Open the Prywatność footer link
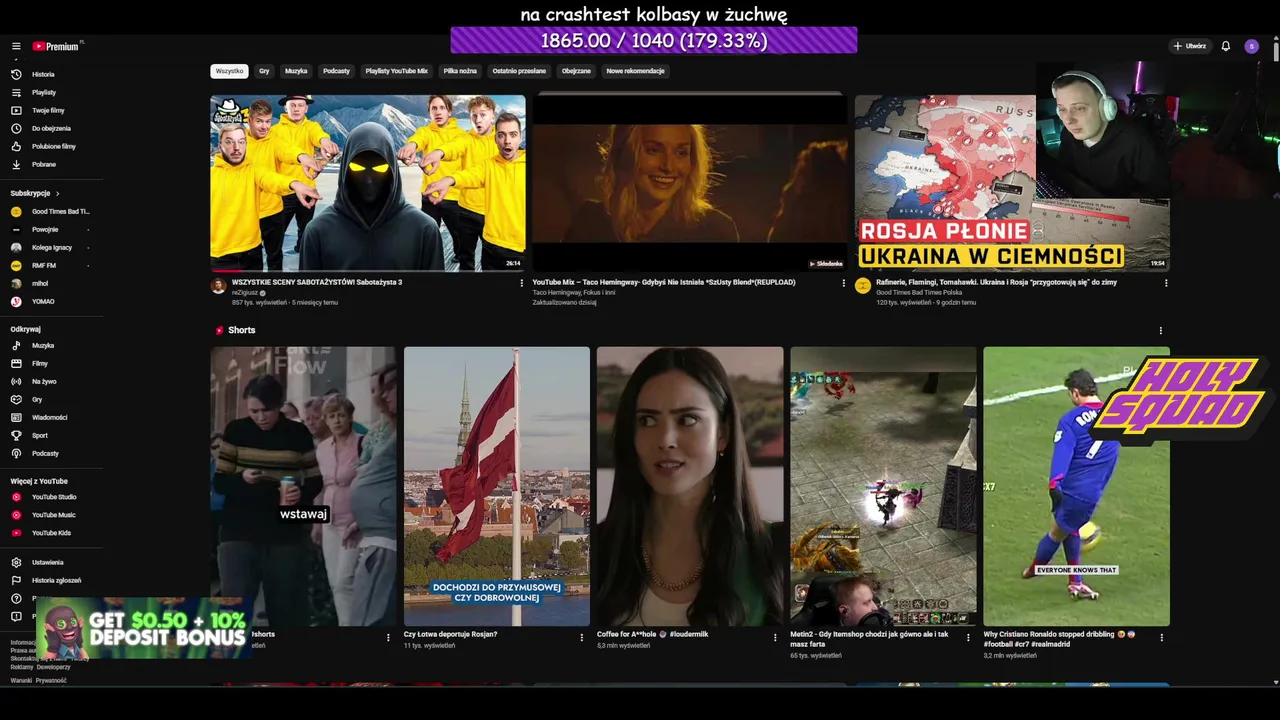1280x720 pixels. click(51, 681)
